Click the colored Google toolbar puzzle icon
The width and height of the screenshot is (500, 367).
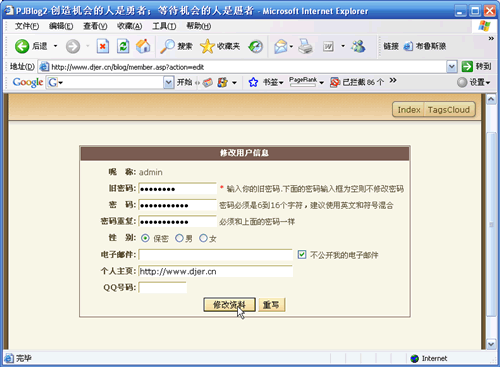pyautogui.click(x=222, y=82)
